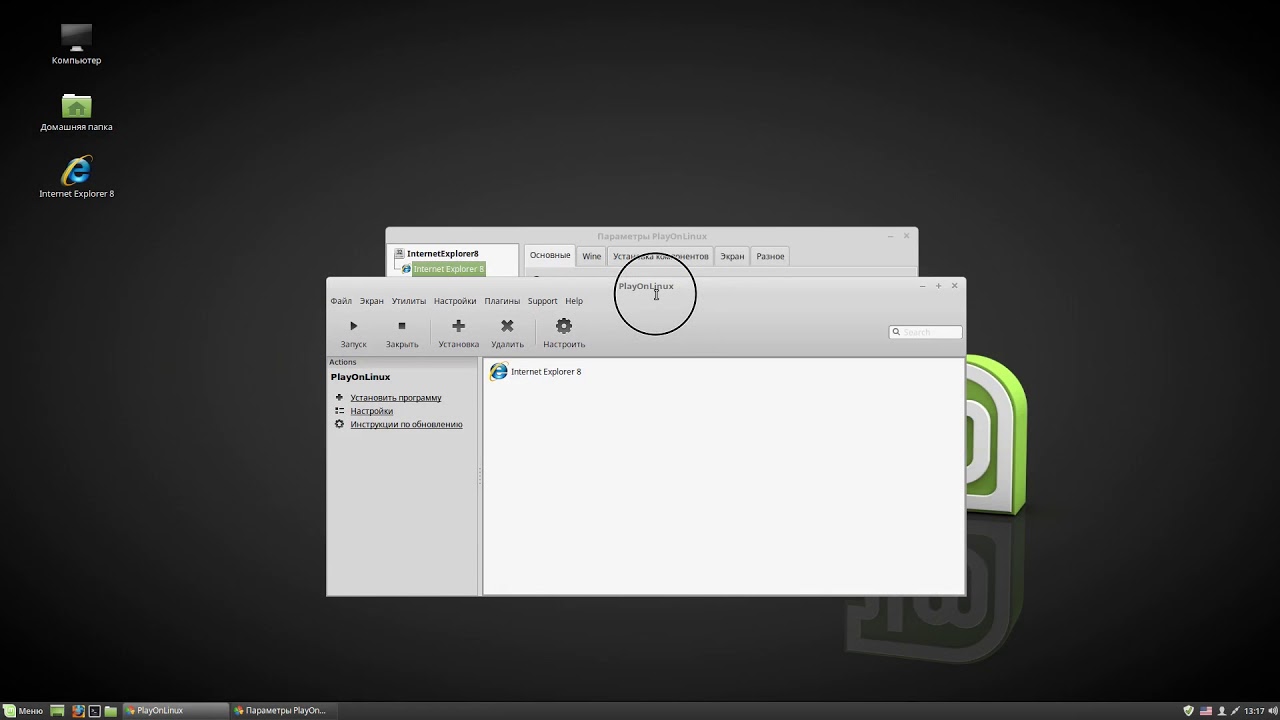Click the gear icon beside Инструкции по обновлению
Image resolution: width=1280 pixels, height=720 pixels.
pos(339,424)
